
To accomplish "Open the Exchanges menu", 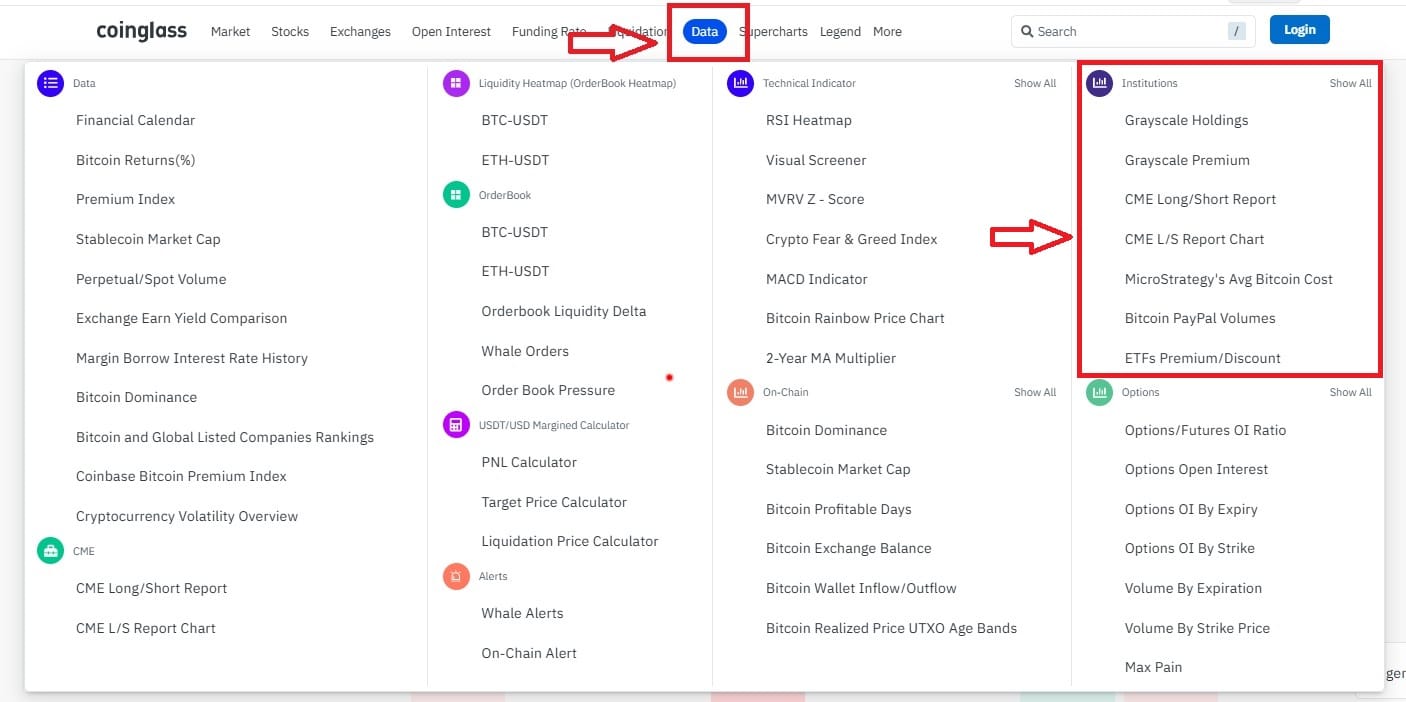I will coord(360,32).
